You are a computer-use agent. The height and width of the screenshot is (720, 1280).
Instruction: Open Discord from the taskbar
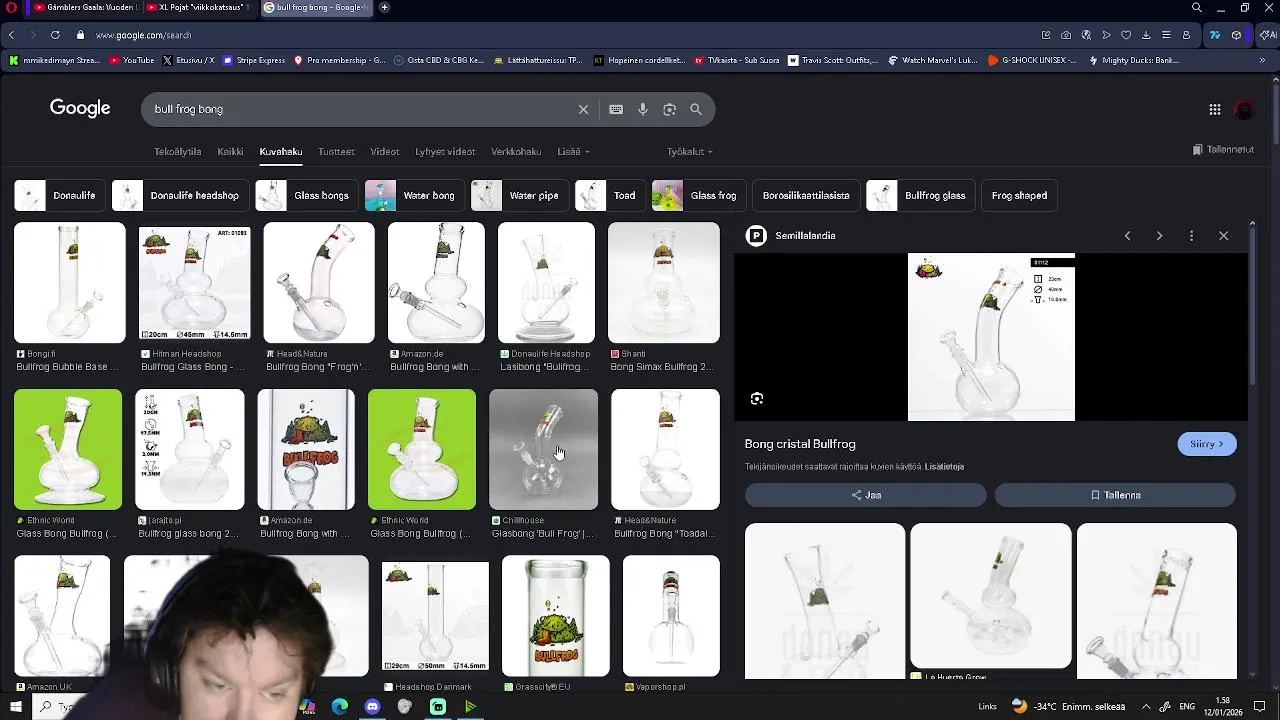coord(372,707)
